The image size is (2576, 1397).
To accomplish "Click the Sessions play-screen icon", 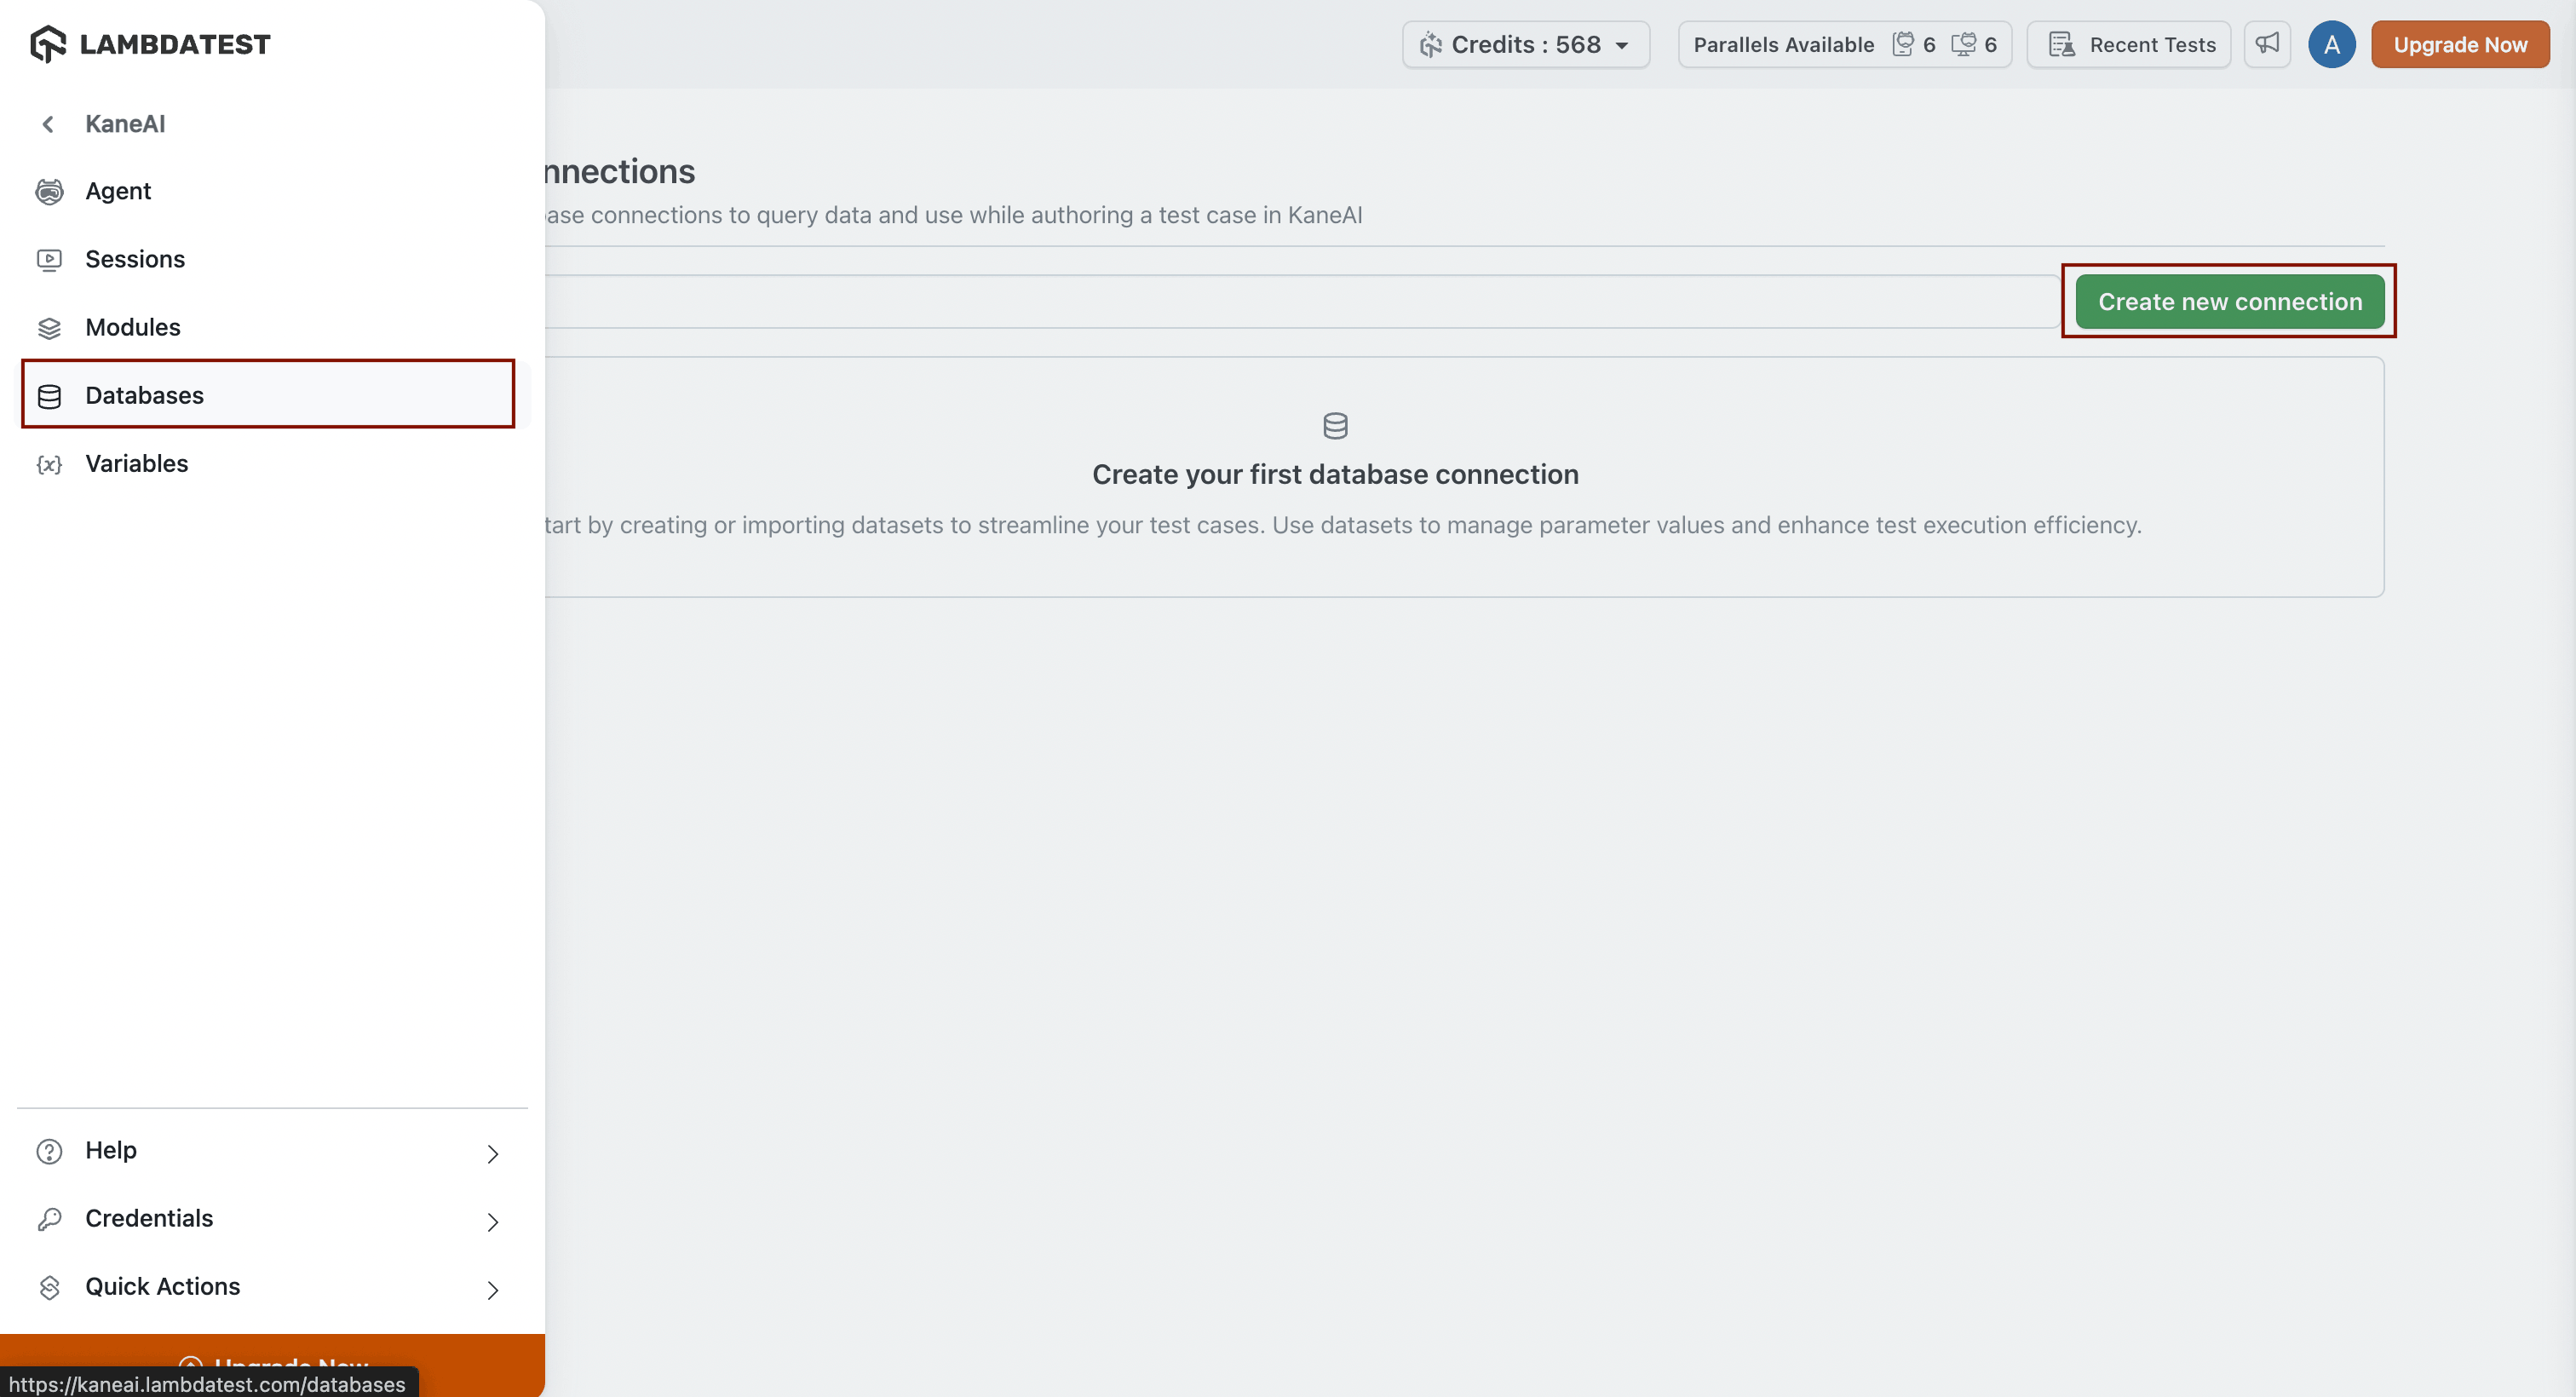I will (x=49, y=260).
